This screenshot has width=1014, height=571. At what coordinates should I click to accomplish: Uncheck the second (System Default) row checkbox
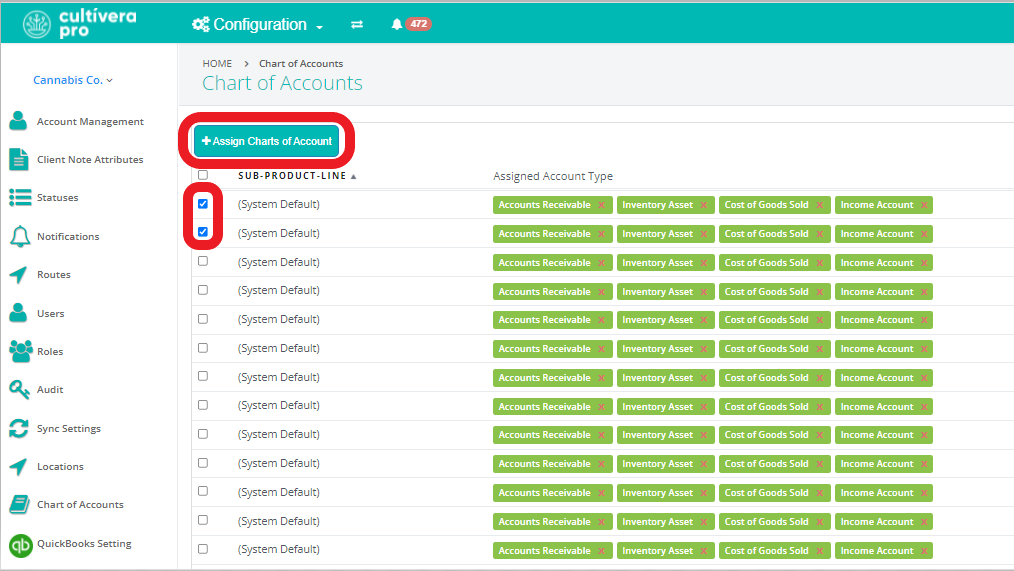203,232
